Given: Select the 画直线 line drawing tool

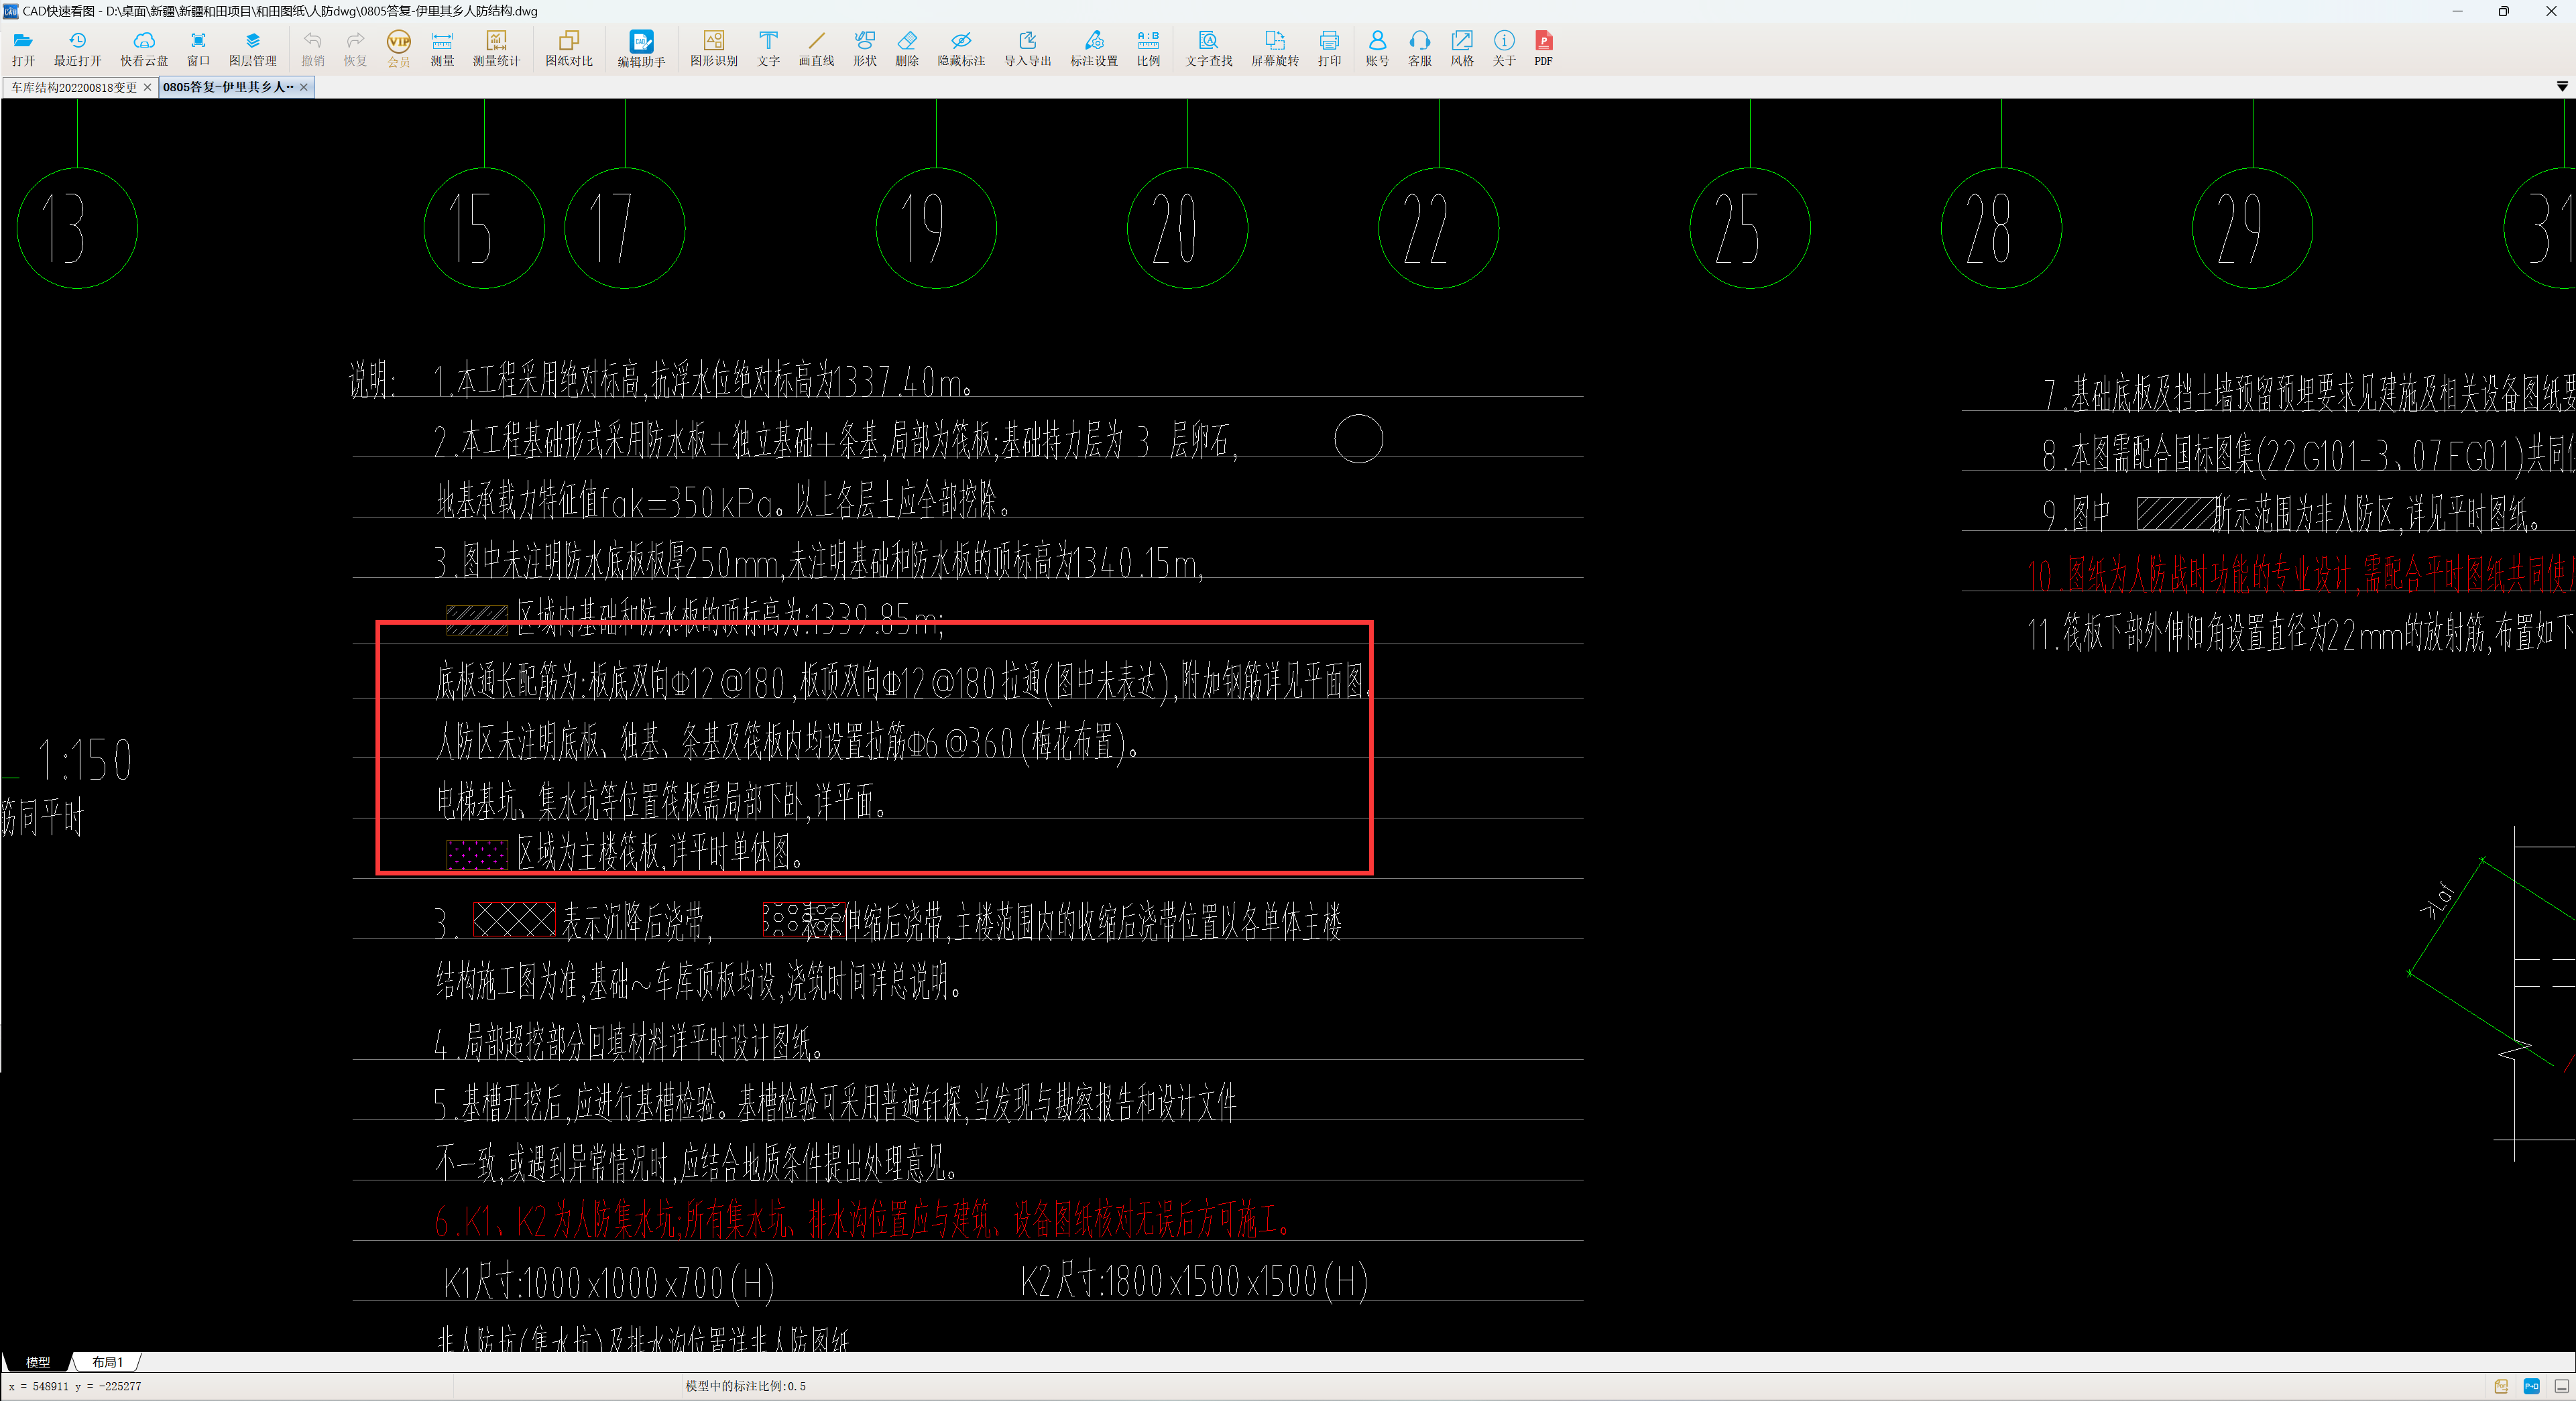Looking at the screenshot, I should pos(816,48).
